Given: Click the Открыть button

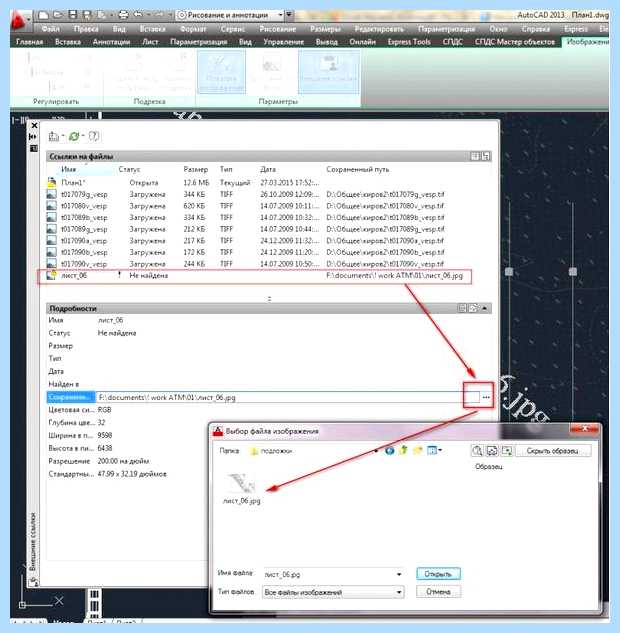Looking at the screenshot, I should (x=438, y=574).
